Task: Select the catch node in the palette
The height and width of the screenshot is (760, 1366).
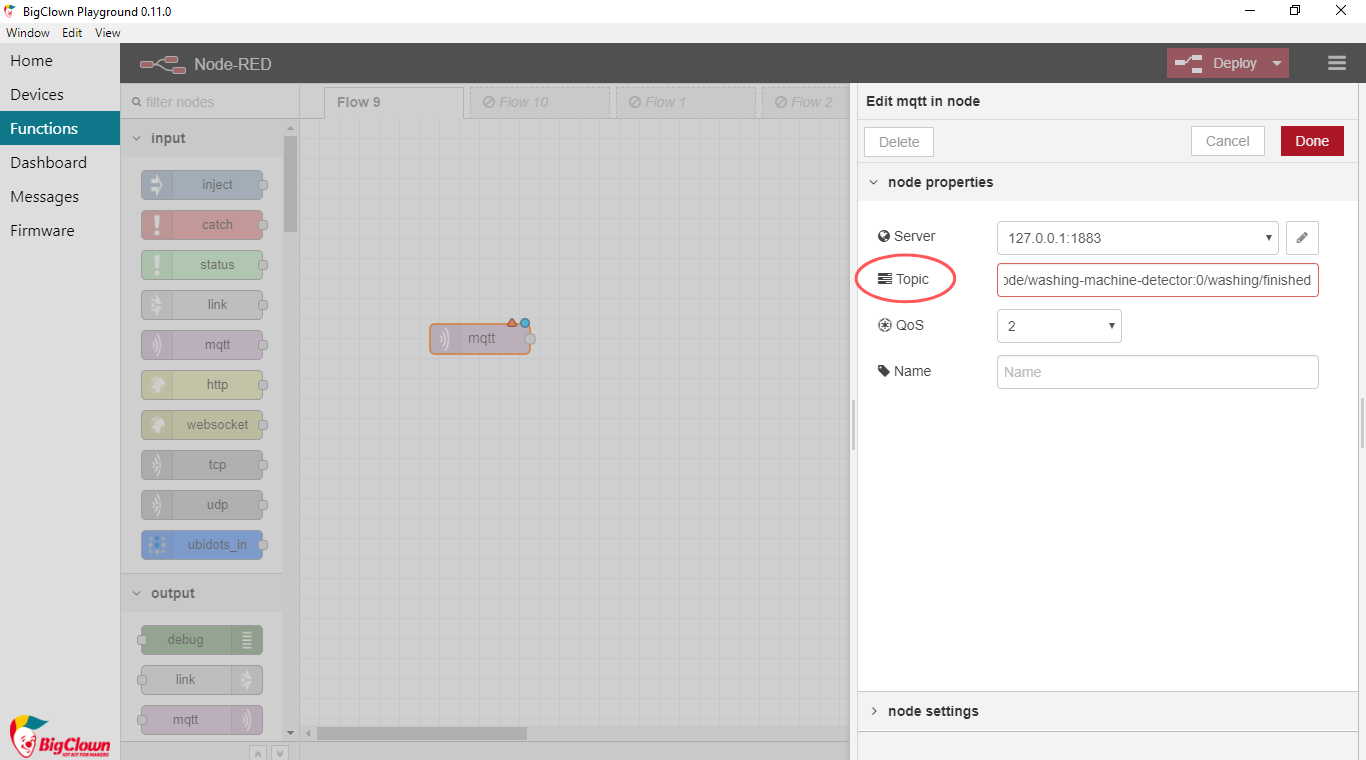Action: [x=202, y=225]
